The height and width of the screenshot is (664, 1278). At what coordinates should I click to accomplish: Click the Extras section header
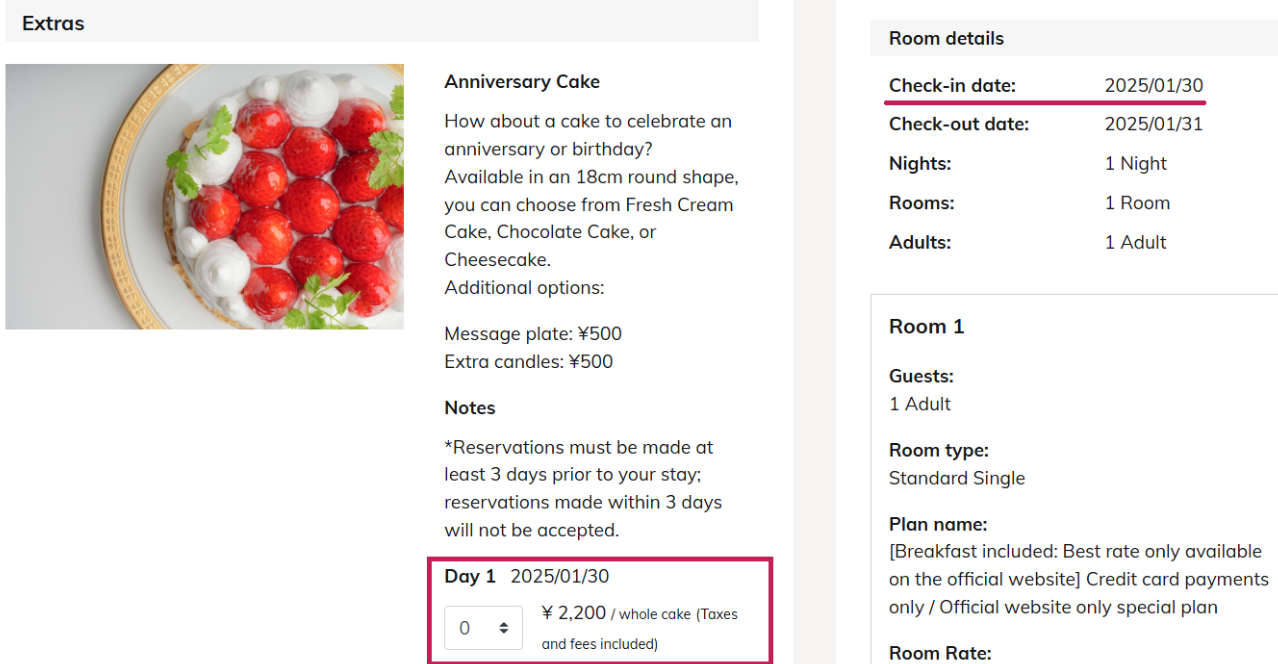point(53,23)
